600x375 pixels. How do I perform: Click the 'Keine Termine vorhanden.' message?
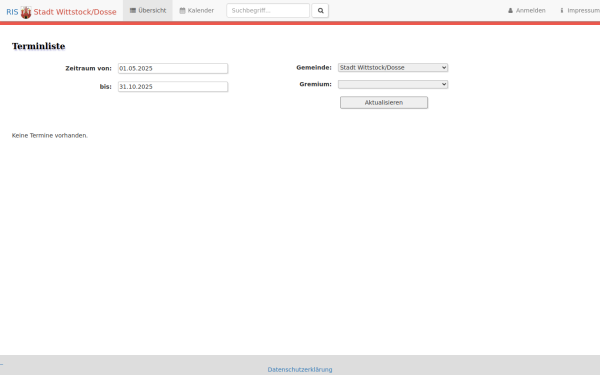click(x=50, y=135)
